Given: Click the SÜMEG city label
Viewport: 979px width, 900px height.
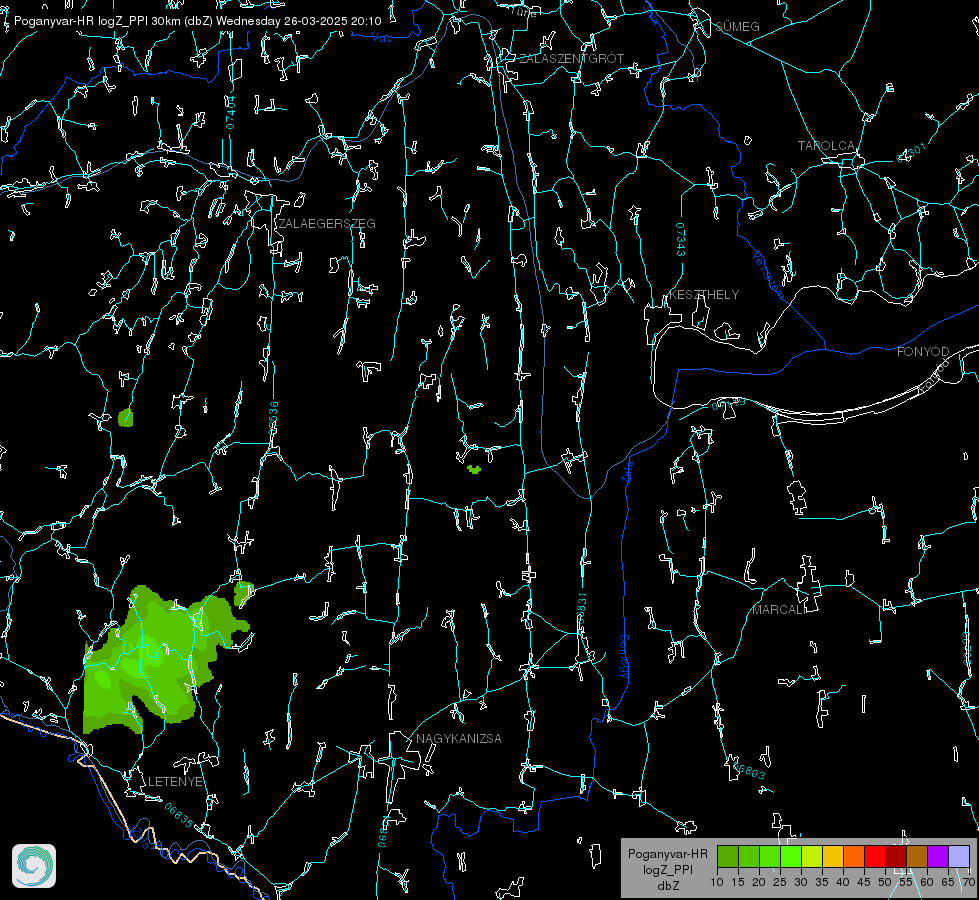Looking at the screenshot, I should [x=737, y=27].
